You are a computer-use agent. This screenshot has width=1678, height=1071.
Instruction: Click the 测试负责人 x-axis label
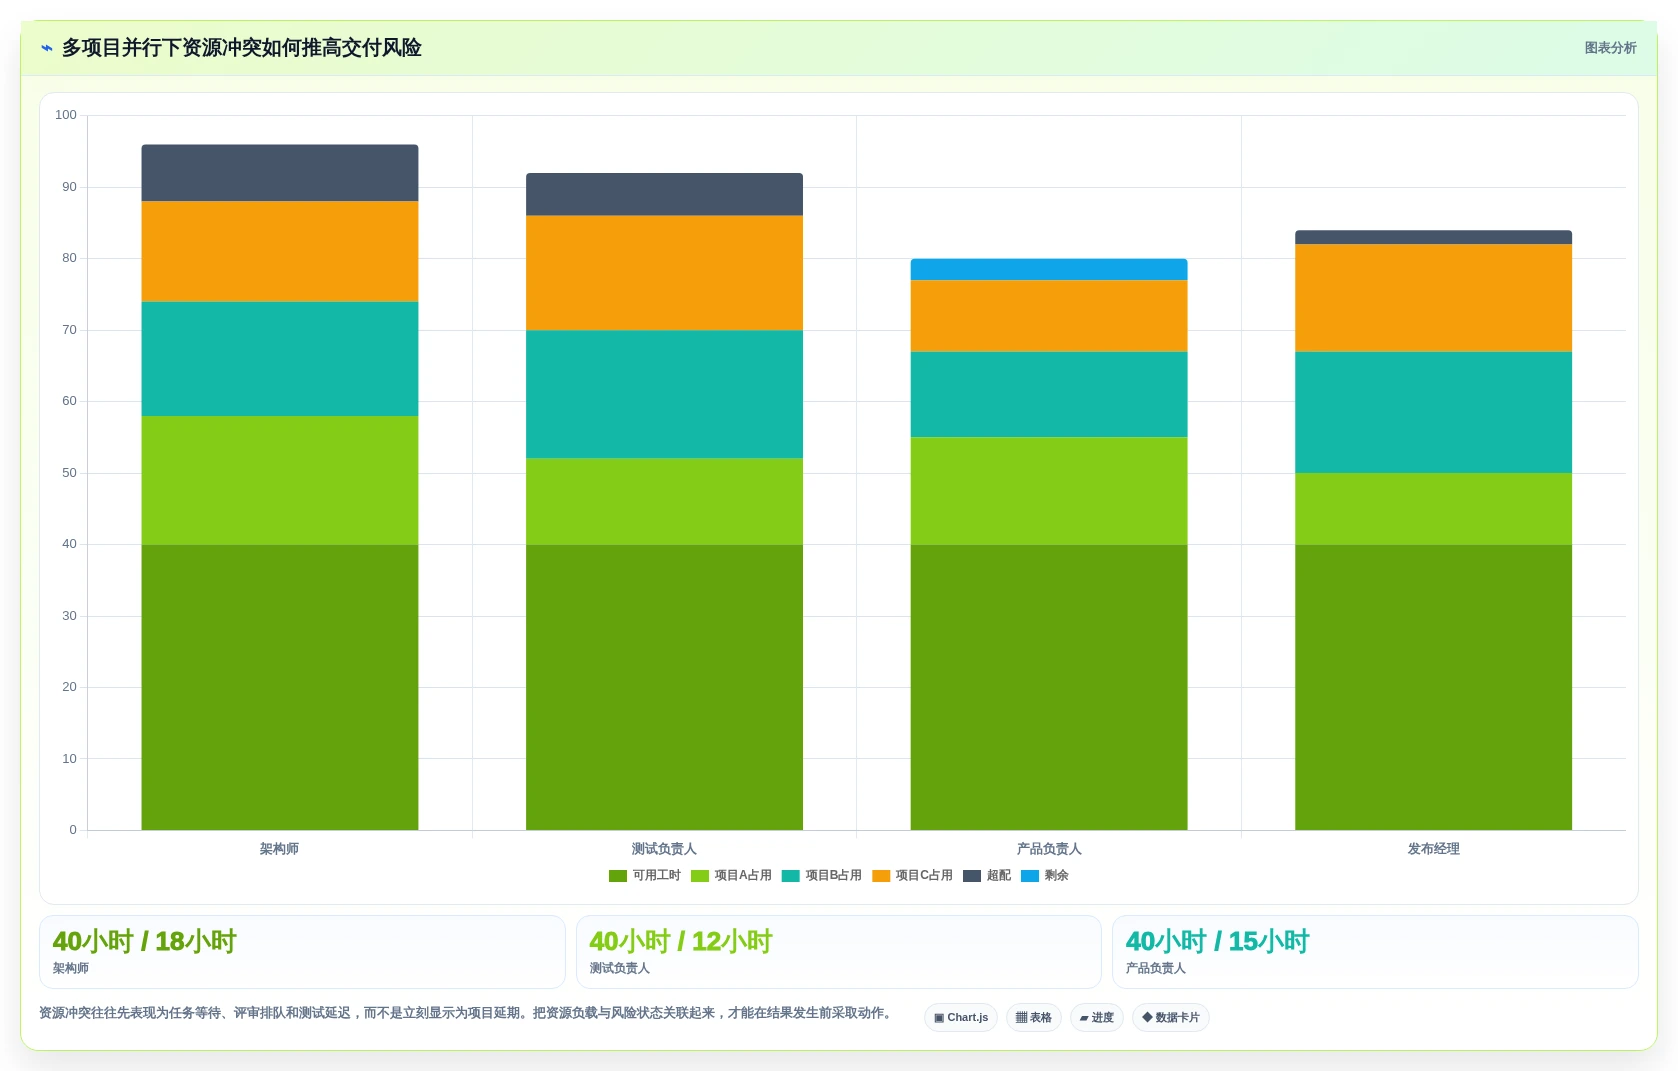[664, 849]
